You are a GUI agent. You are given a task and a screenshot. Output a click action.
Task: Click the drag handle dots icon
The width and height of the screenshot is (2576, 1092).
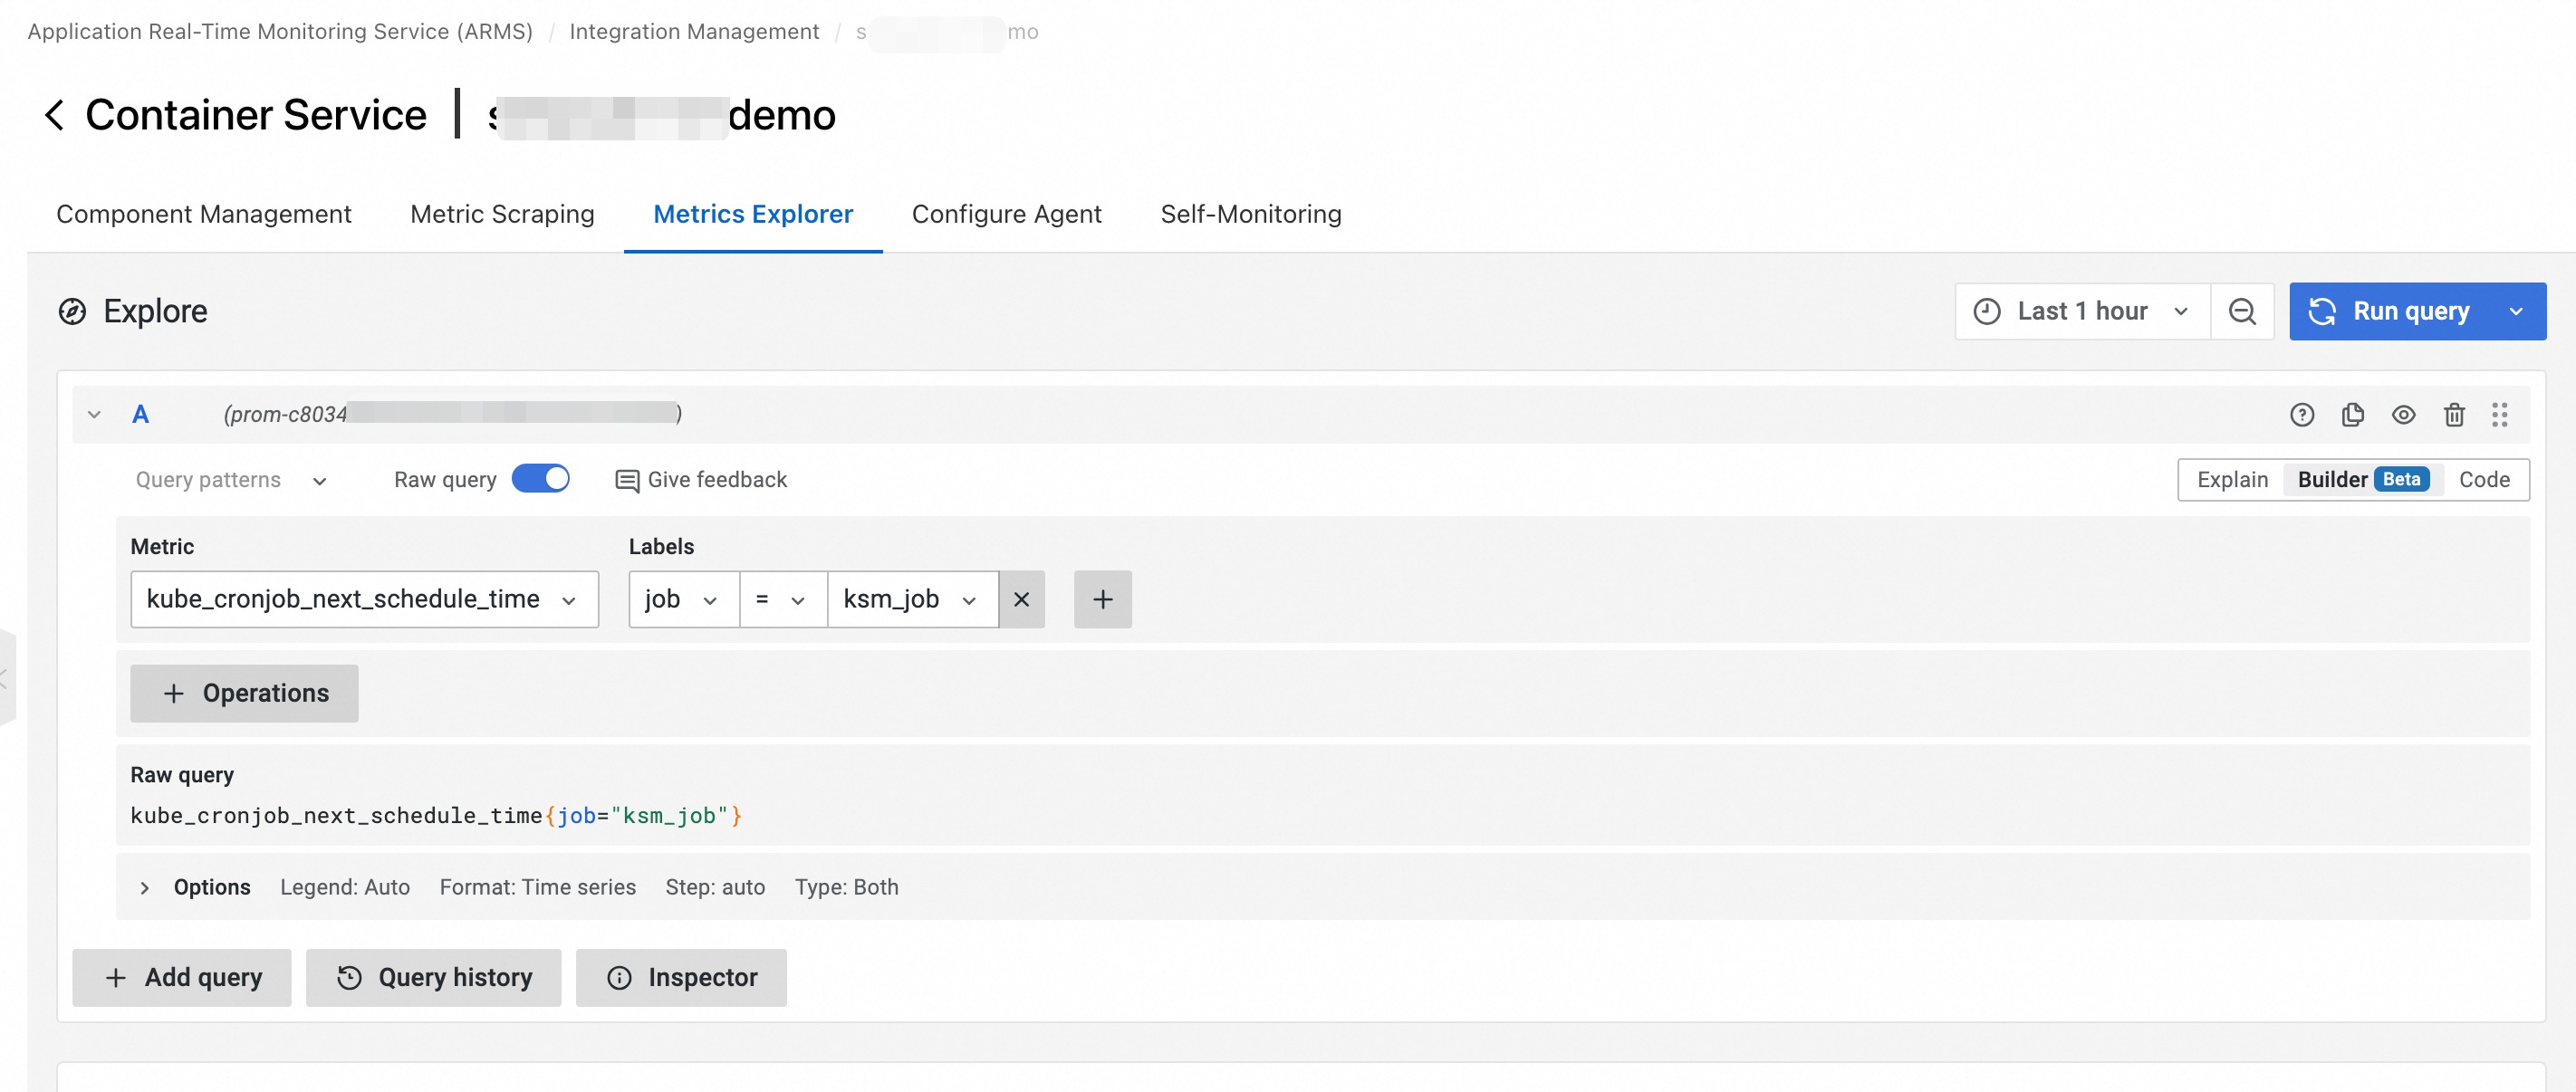click(x=2499, y=415)
